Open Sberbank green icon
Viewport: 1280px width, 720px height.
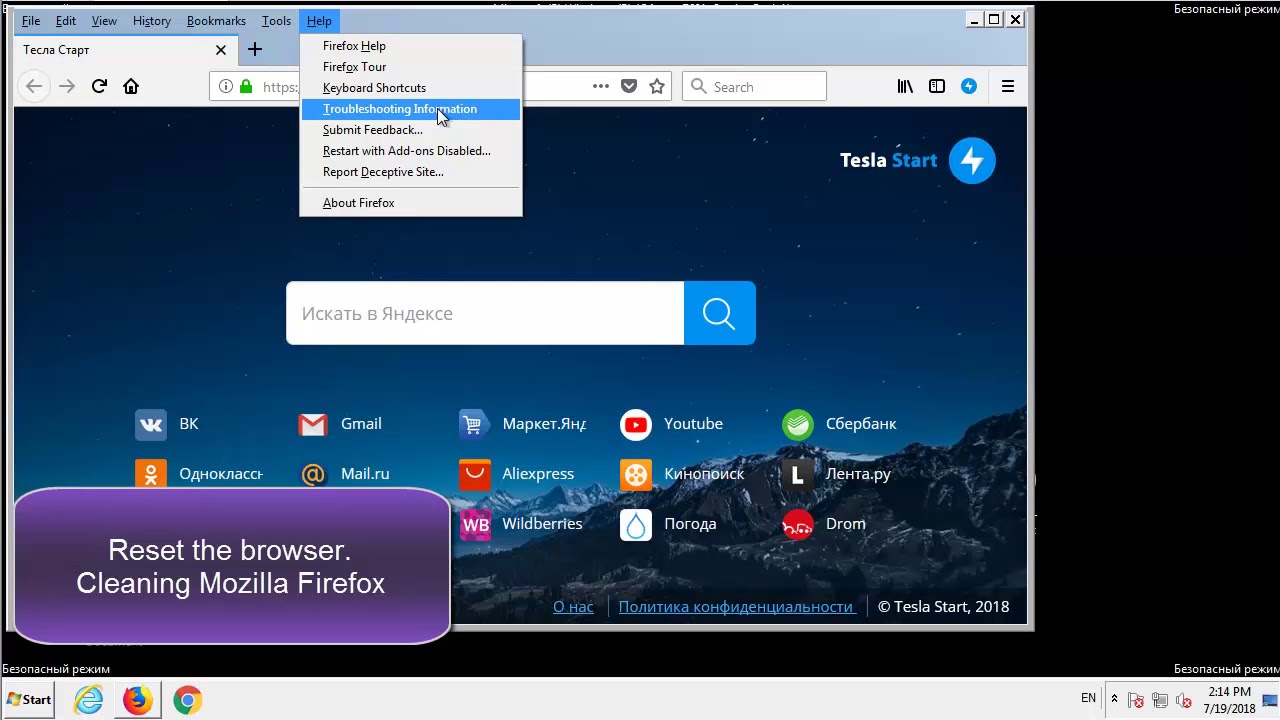(x=798, y=424)
